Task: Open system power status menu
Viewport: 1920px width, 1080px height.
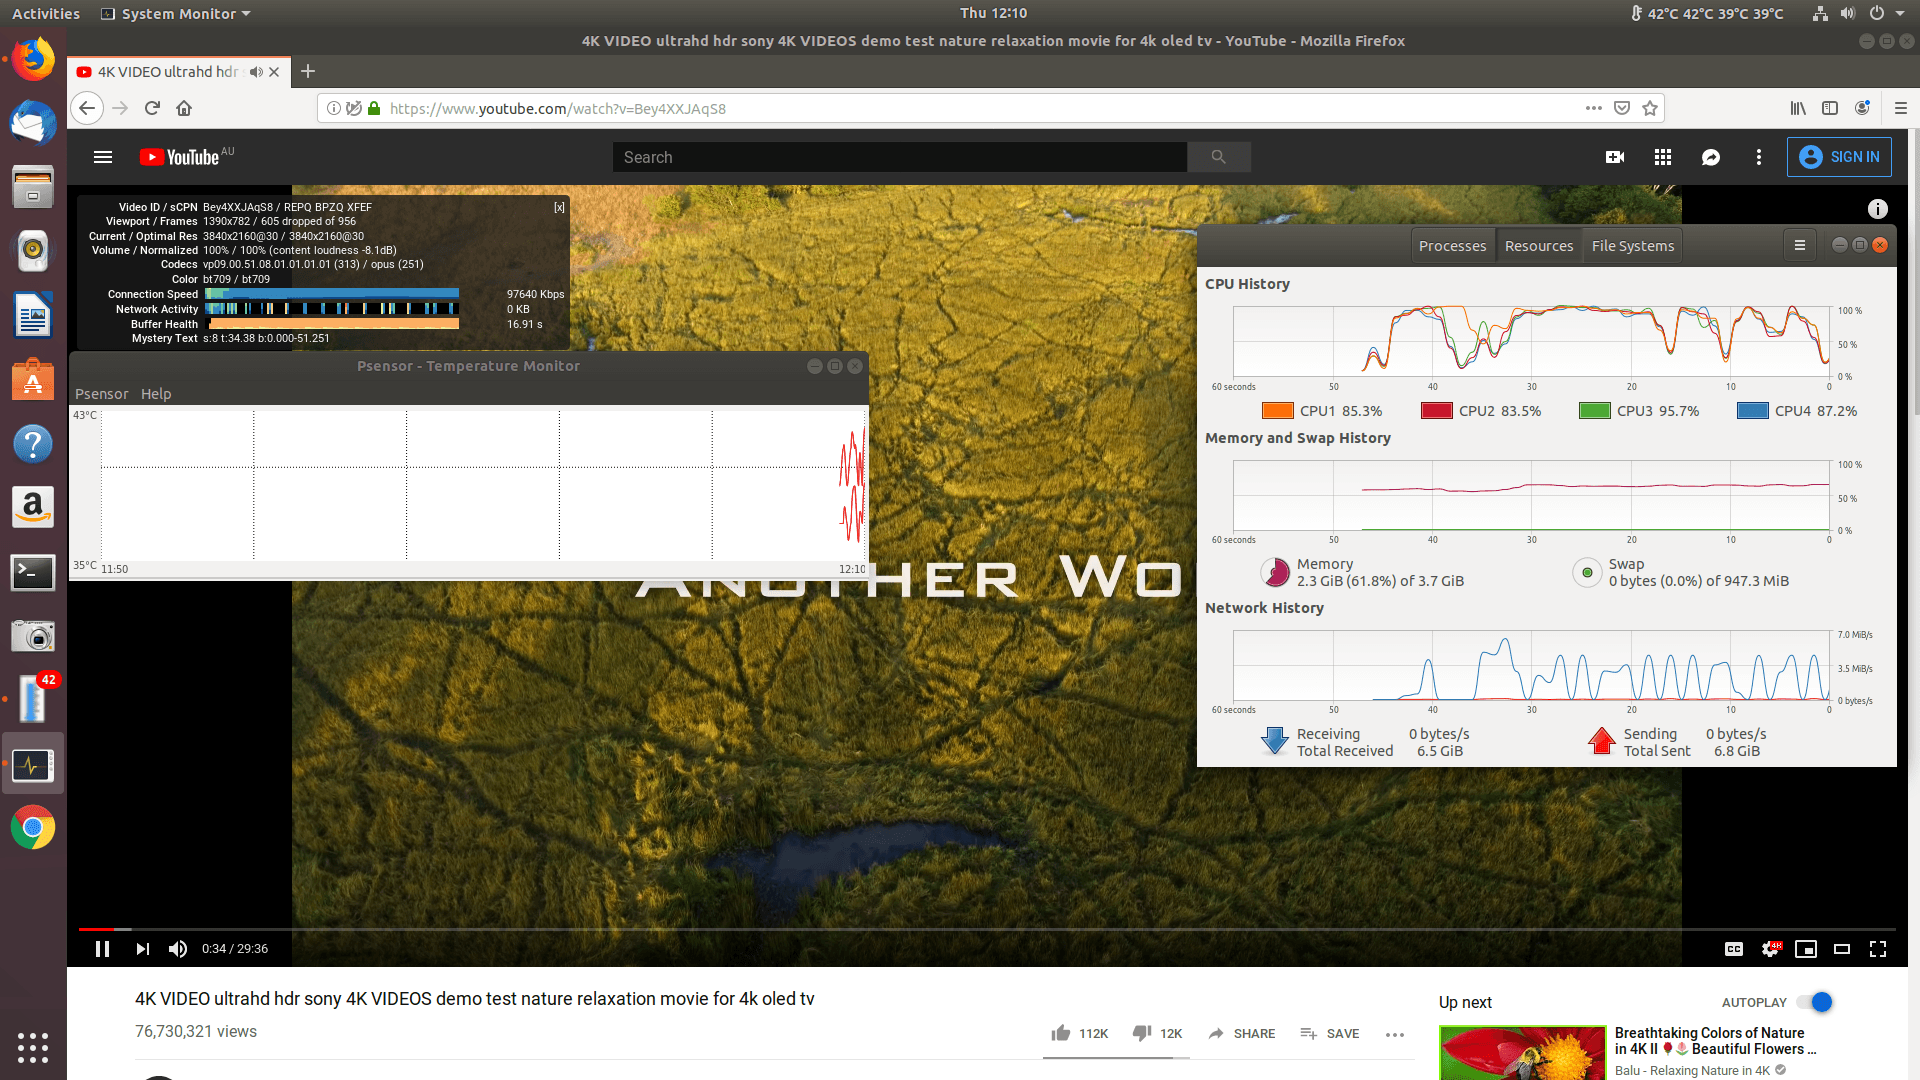Action: [x=1885, y=13]
